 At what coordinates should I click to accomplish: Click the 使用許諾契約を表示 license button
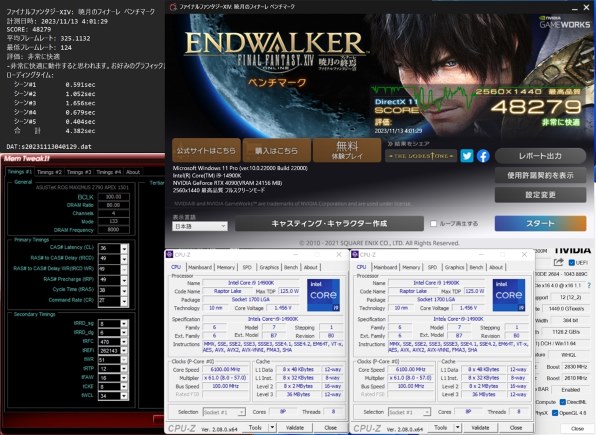540,175
